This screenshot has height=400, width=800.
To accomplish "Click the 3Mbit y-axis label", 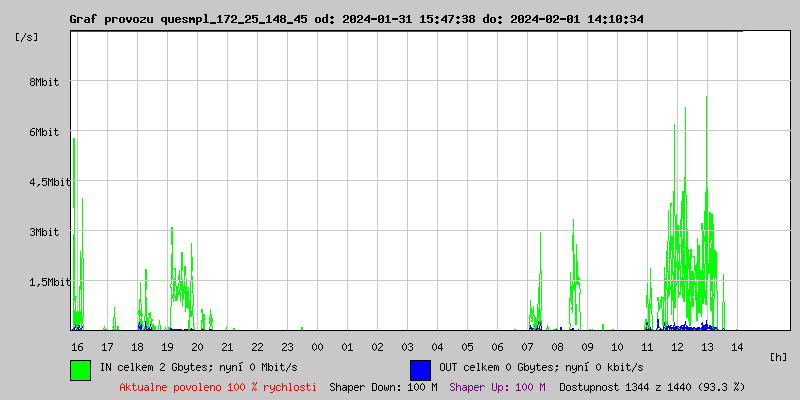I will point(43,232).
